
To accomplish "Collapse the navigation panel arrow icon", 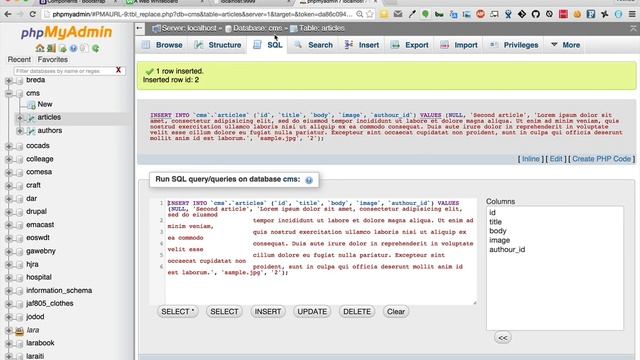I will click(140, 28).
